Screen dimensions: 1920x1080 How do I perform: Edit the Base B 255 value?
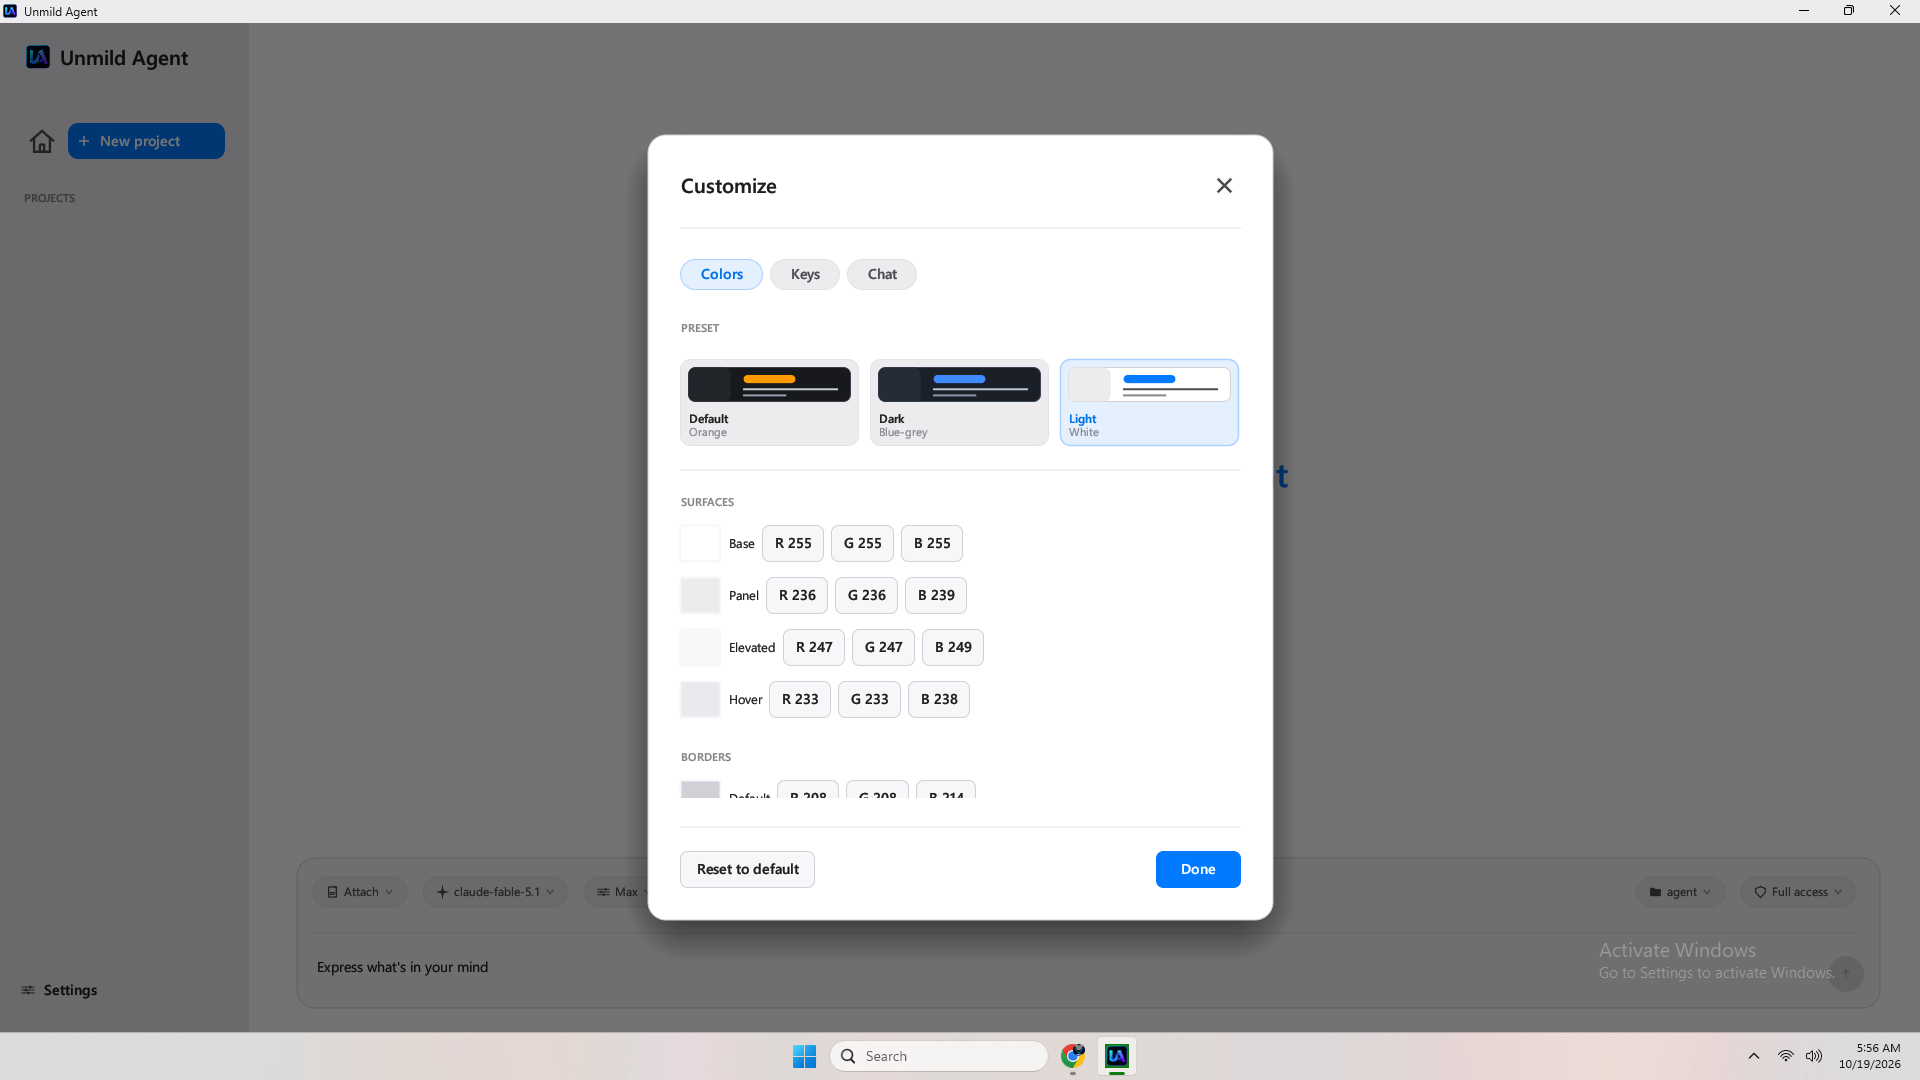pyautogui.click(x=932, y=543)
